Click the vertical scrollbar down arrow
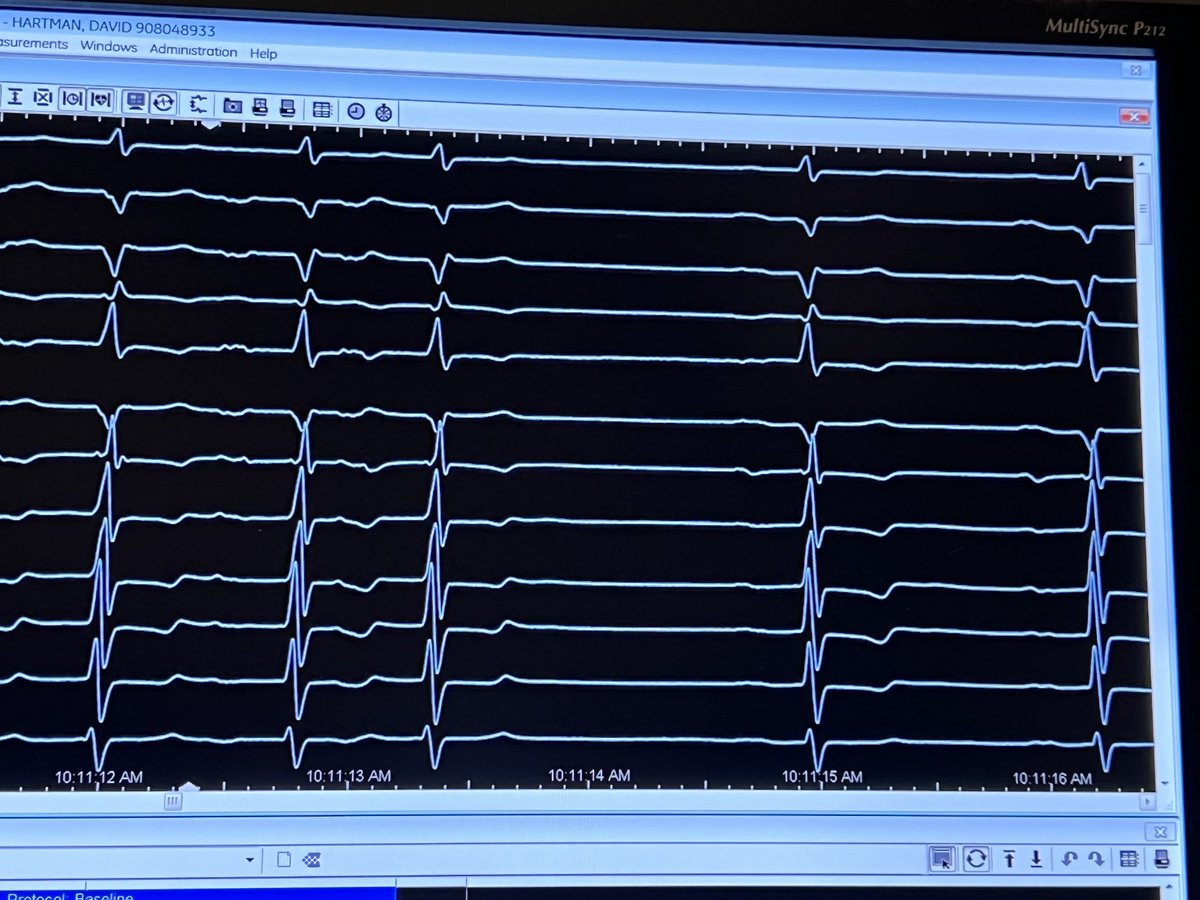The image size is (1200, 900). (1163, 784)
